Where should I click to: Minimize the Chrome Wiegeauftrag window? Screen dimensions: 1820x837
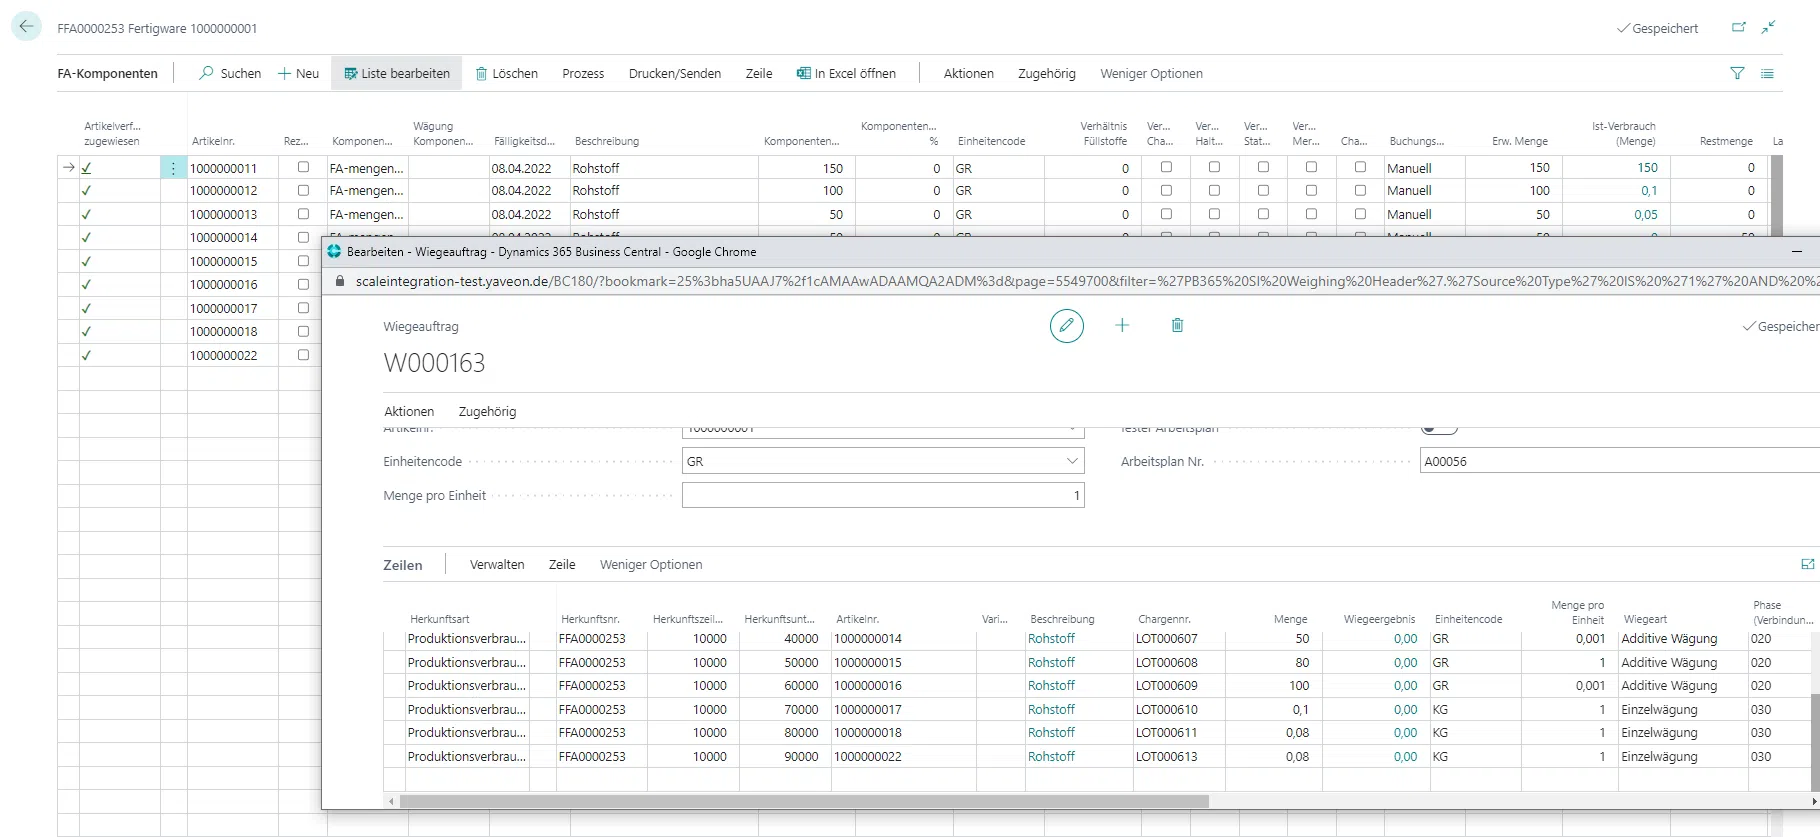point(1796,252)
